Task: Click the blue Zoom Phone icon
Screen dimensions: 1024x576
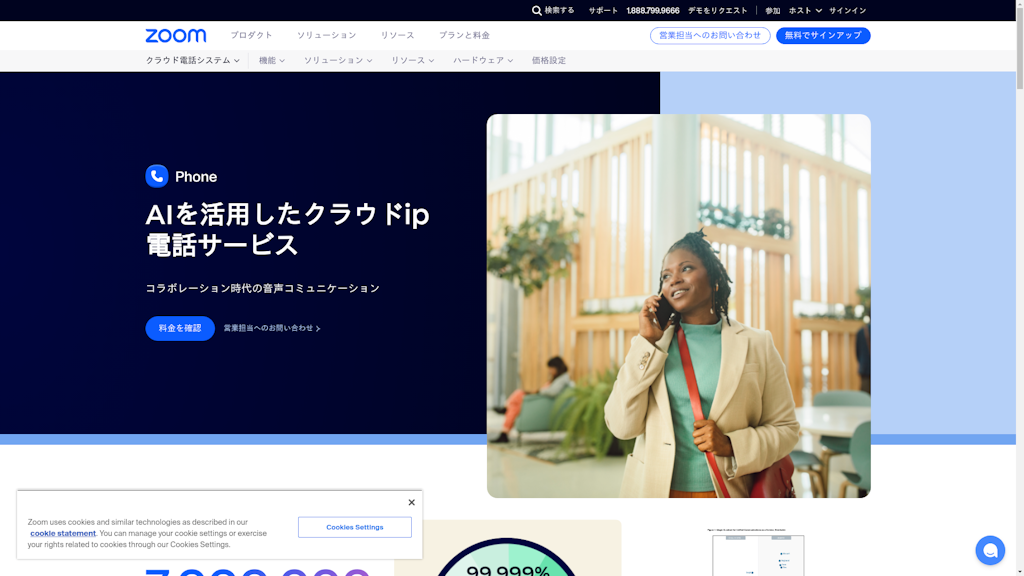Action: 157,176
